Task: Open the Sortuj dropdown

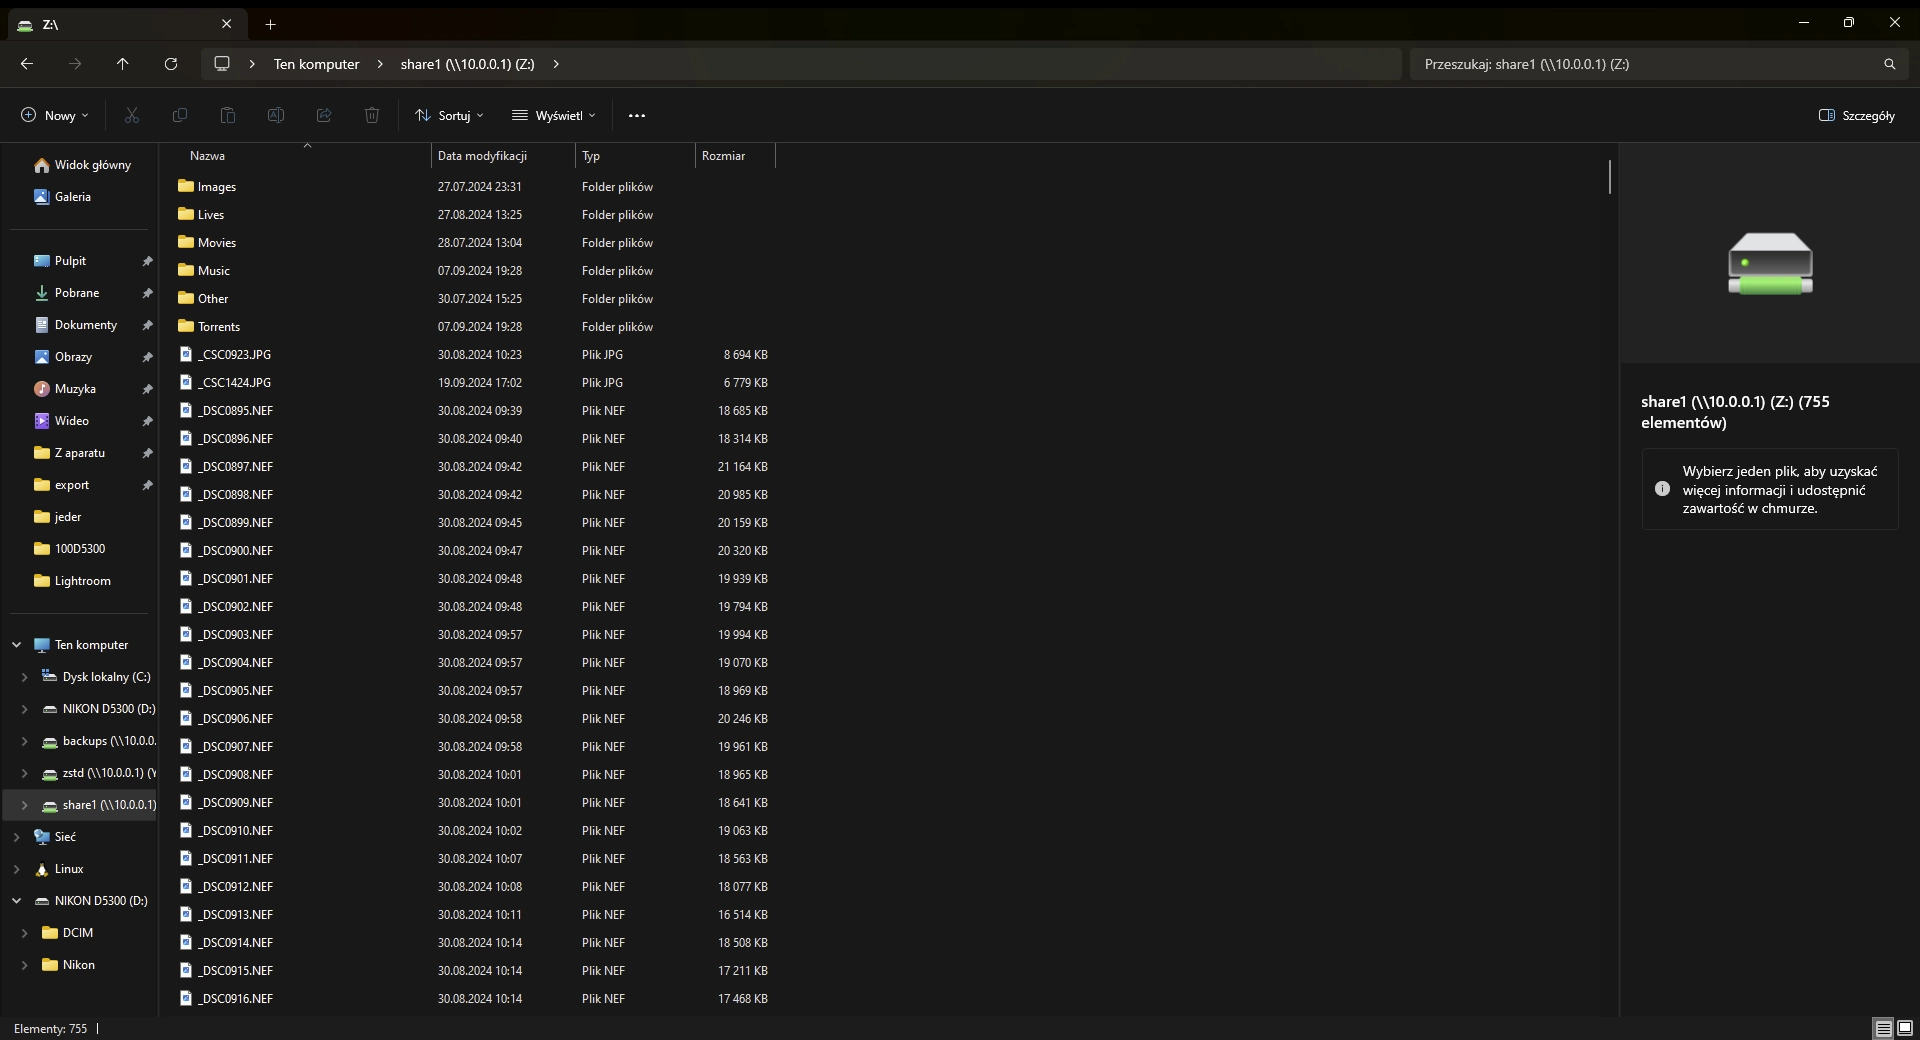Action: pyautogui.click(x=450, y=116)
